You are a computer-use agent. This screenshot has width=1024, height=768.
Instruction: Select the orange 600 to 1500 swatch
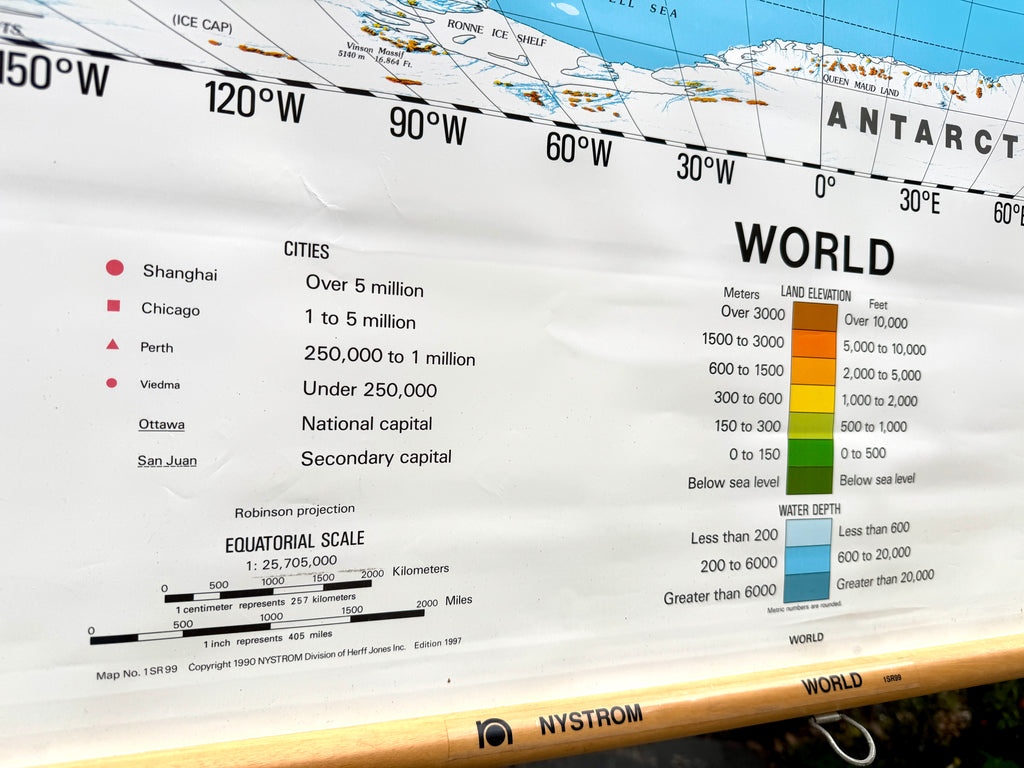813,372
